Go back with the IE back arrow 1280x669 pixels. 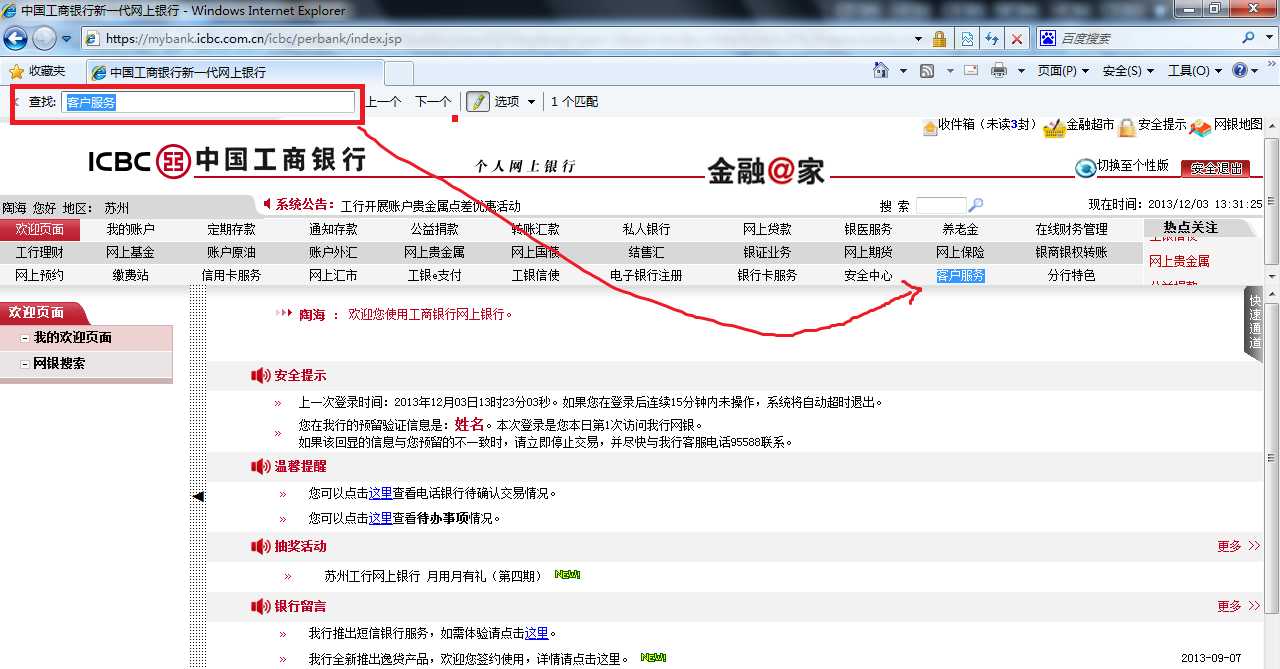(x=15, y=39)
